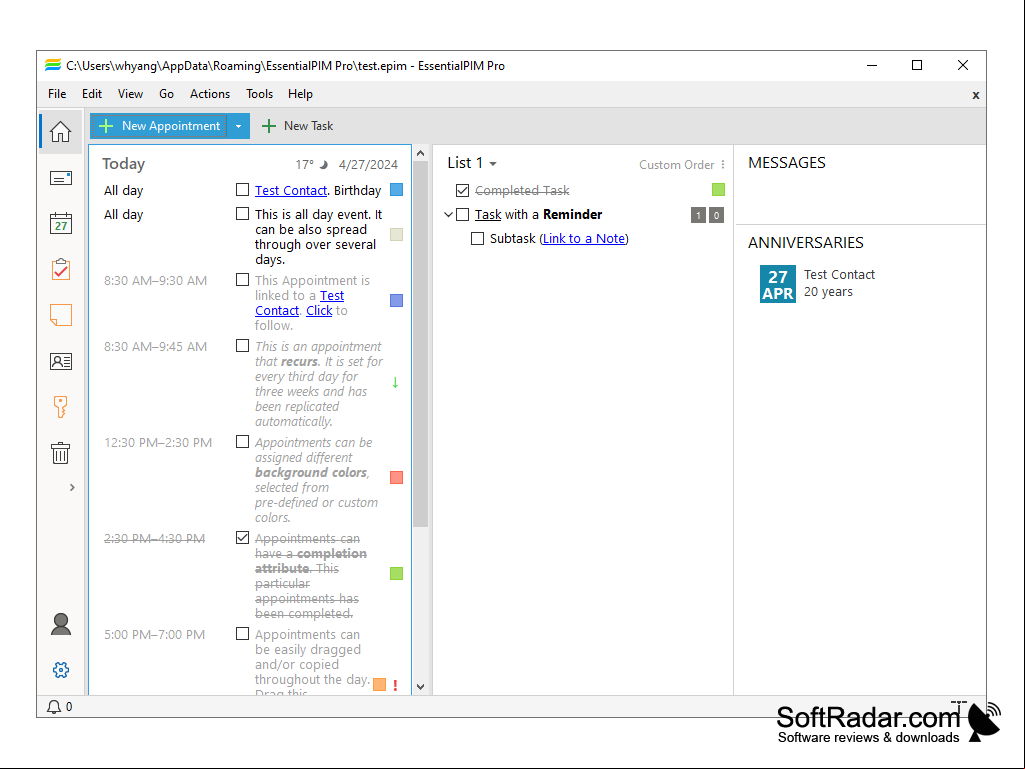Image resolution: width=1025 pixels, height=769 pixels.
Task: Open the Custom Order options dots
Action: [723, 165]
